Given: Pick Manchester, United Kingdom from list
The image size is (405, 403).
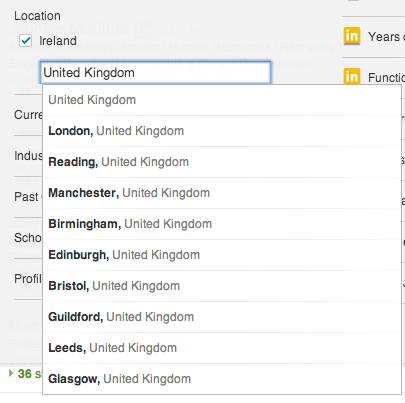Looking at the screenshot, I should click(222, 193).
